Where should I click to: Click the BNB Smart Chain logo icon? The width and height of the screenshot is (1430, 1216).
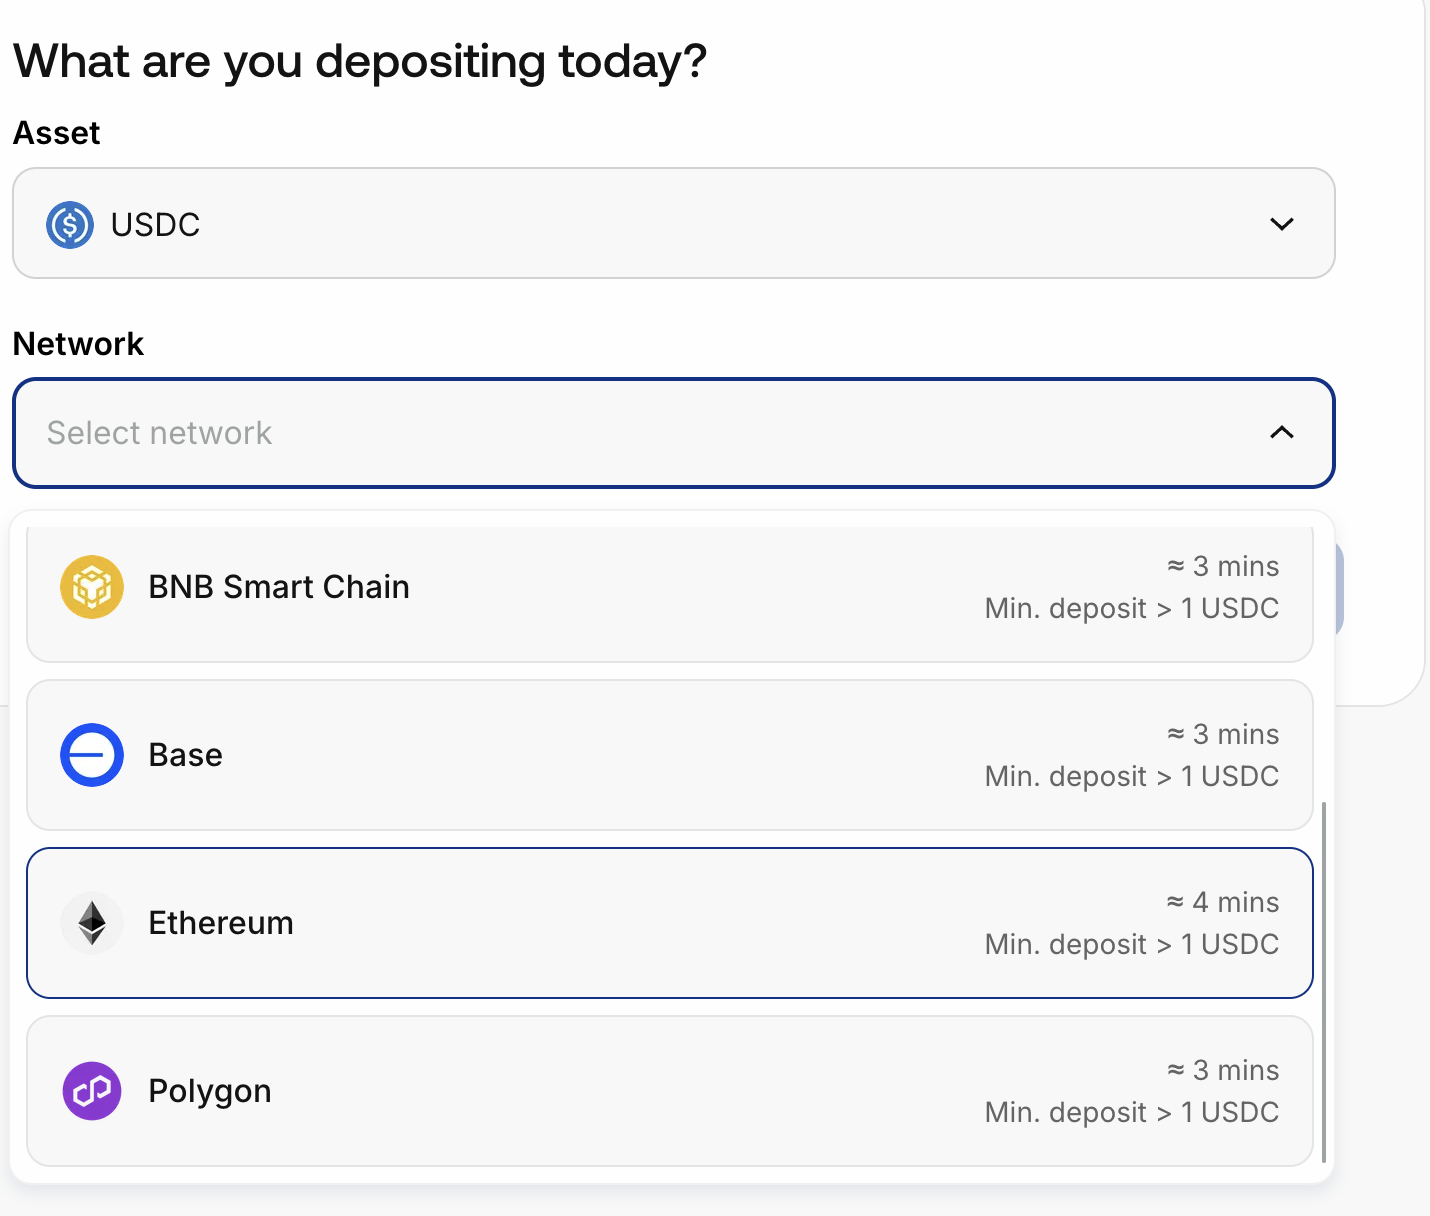click(x=92, y=587)
